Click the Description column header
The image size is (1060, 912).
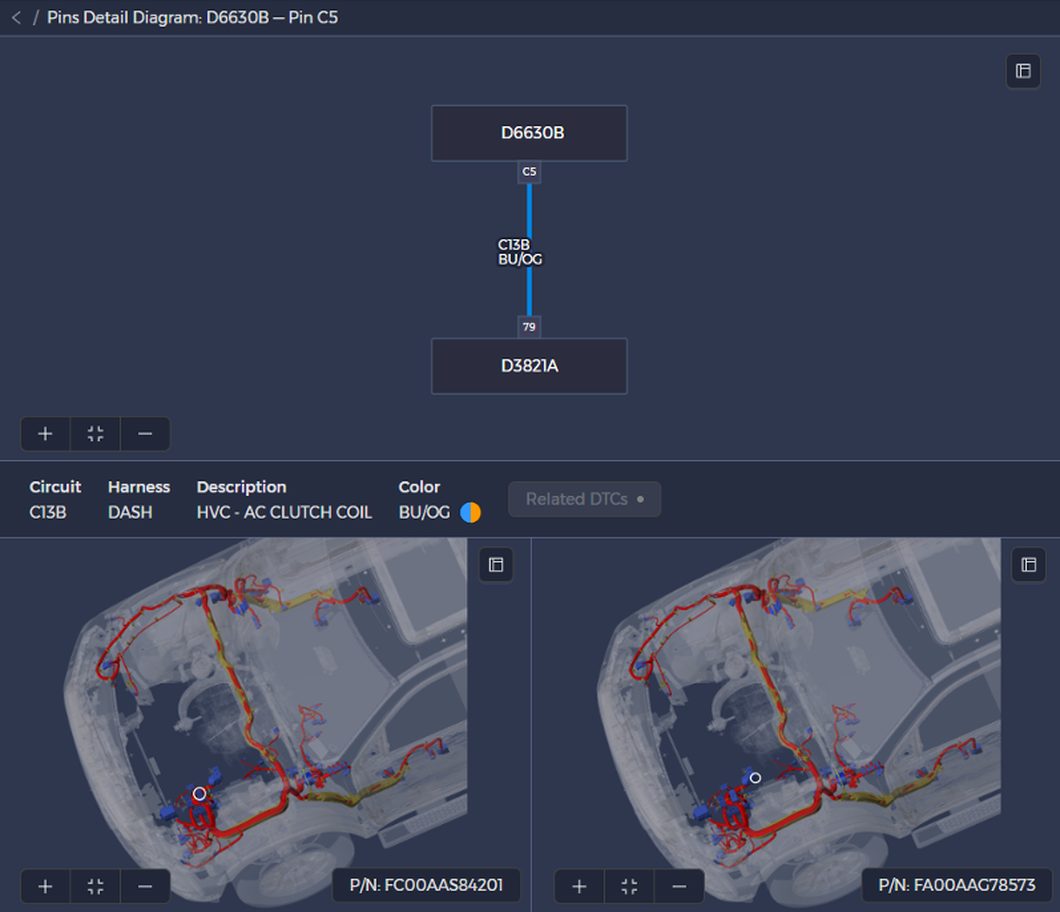(241, 487)
